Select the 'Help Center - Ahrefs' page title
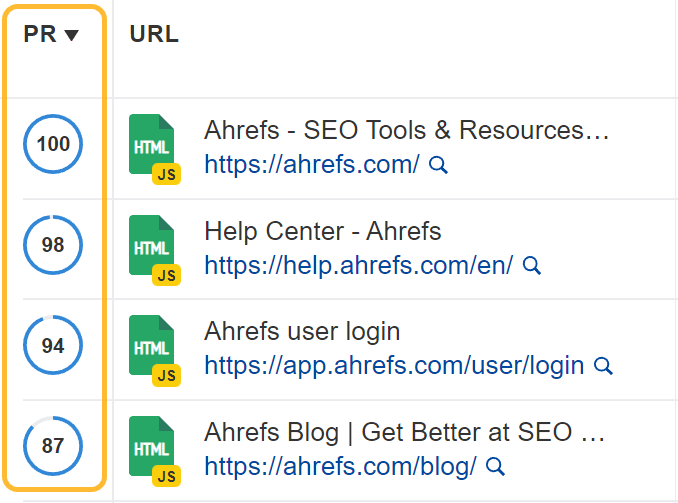The height and width of the screenshot is (503, 678). click(x=323, y=232)
